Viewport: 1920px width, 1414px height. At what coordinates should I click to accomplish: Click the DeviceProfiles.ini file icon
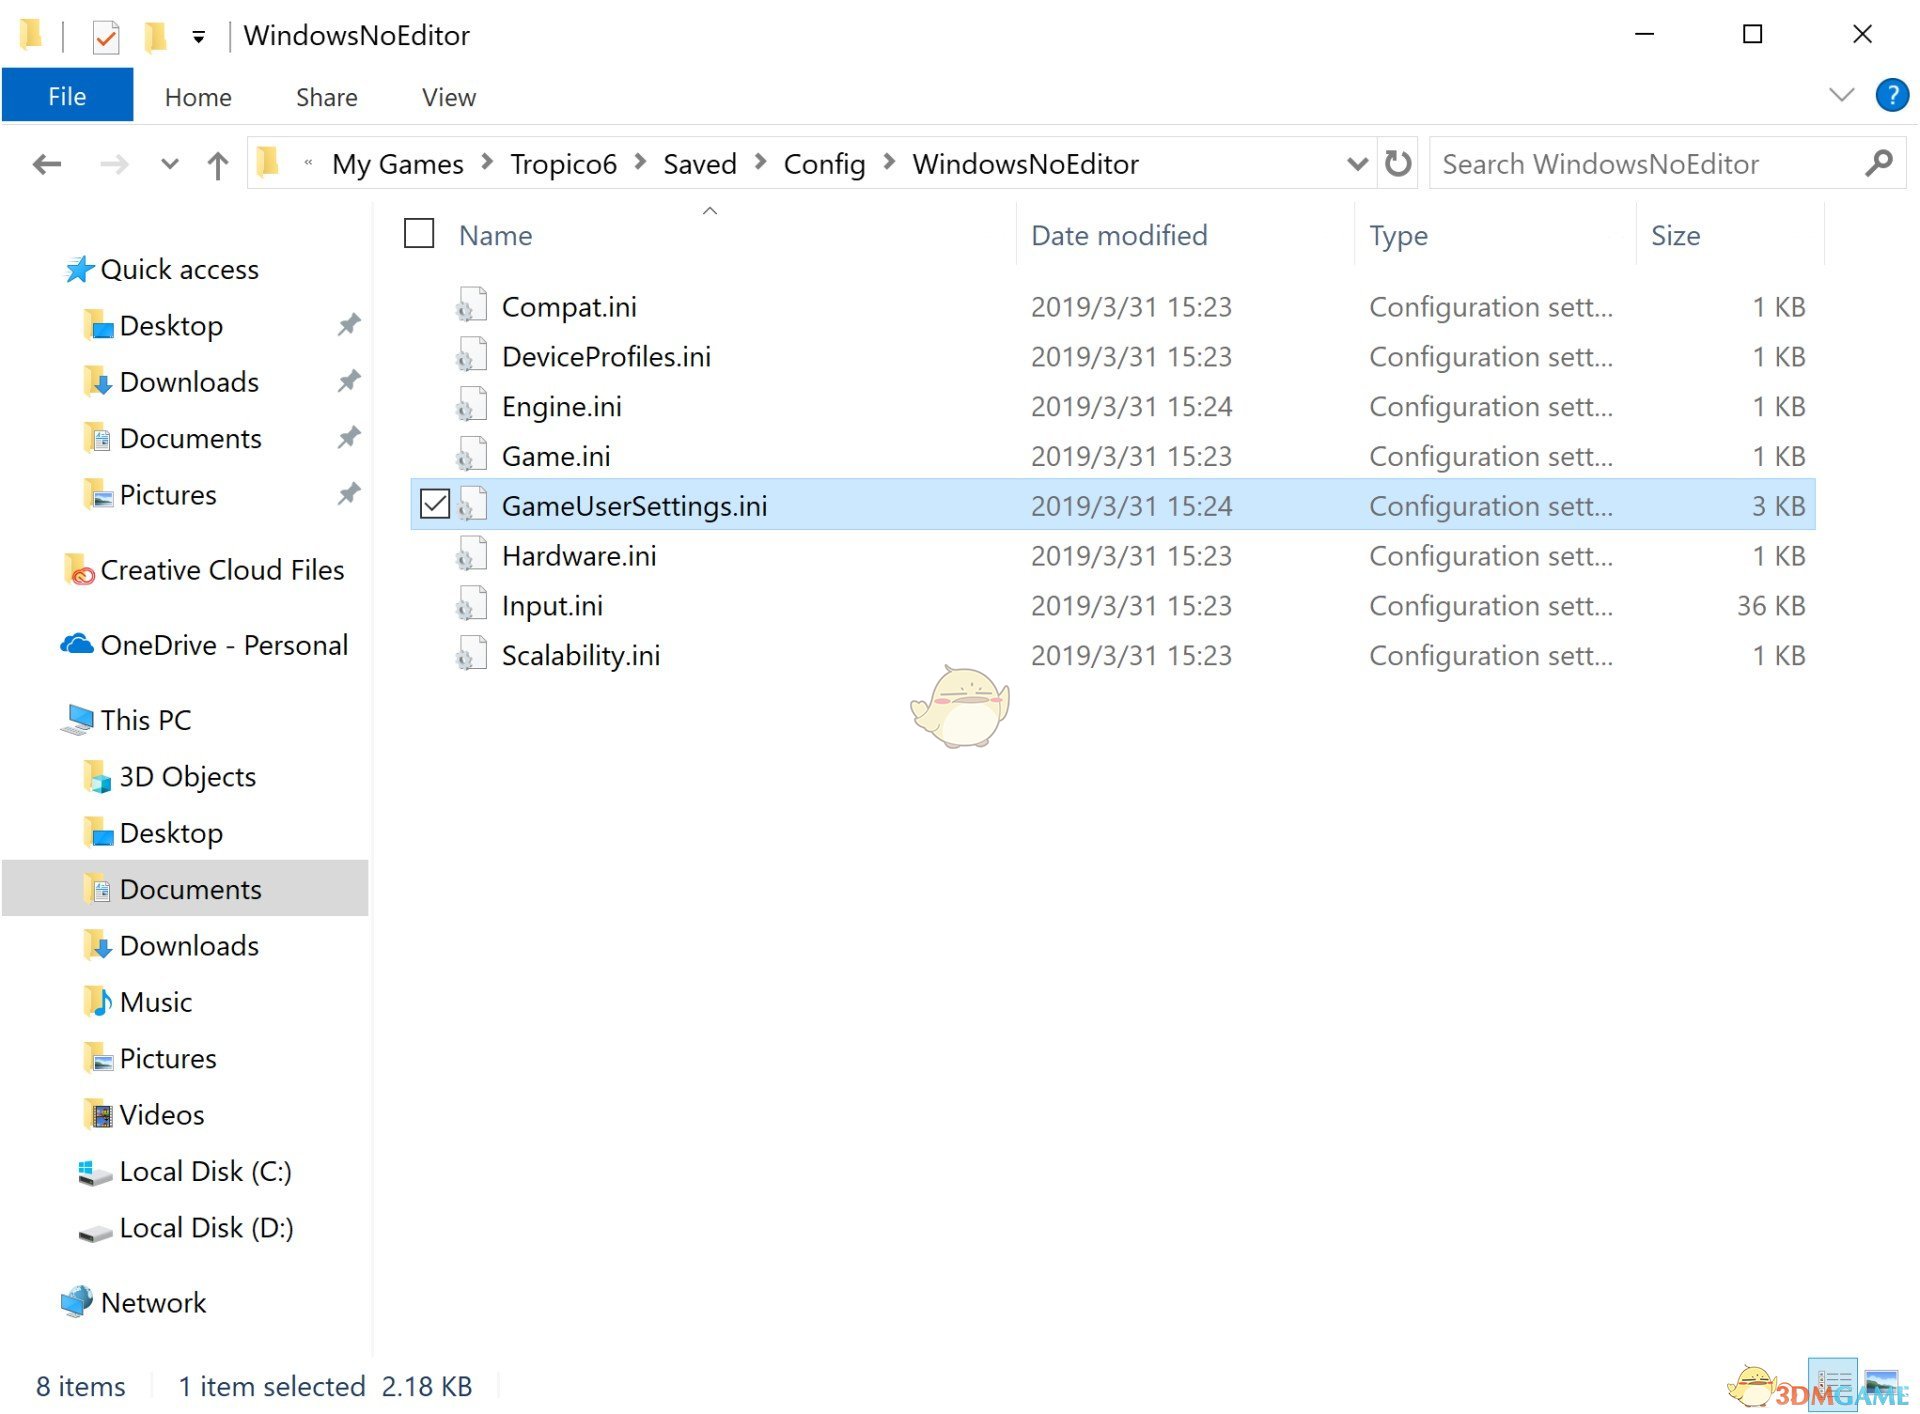470,356
